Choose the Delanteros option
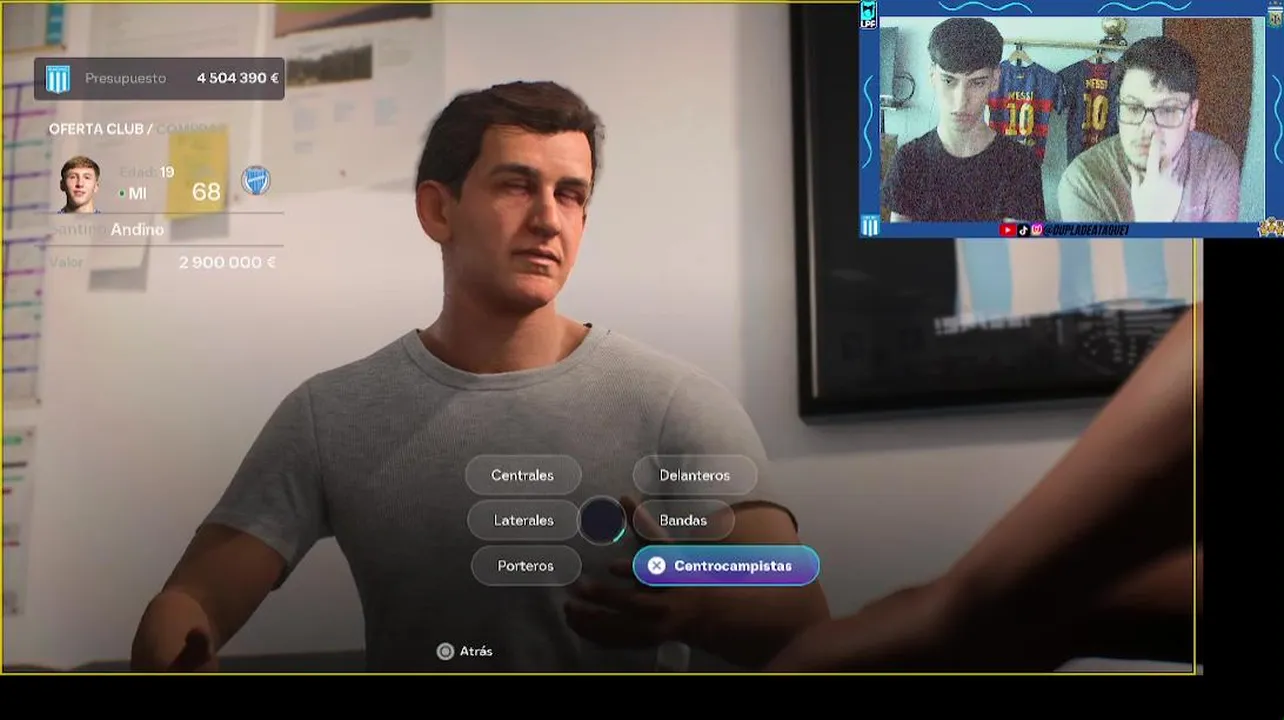Image resolution: width=1284 pixels, height=720 pixels. tap(695, 475)
